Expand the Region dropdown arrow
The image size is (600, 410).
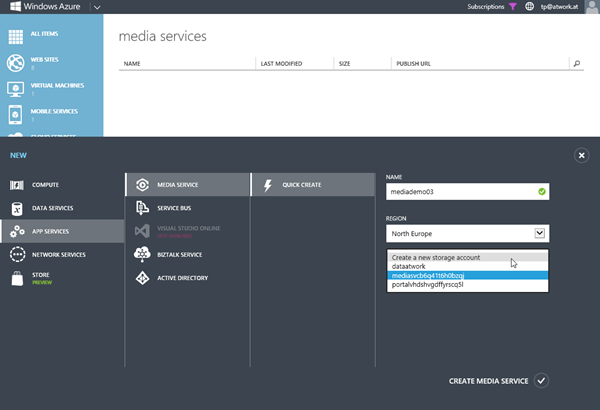pos(539,232)
